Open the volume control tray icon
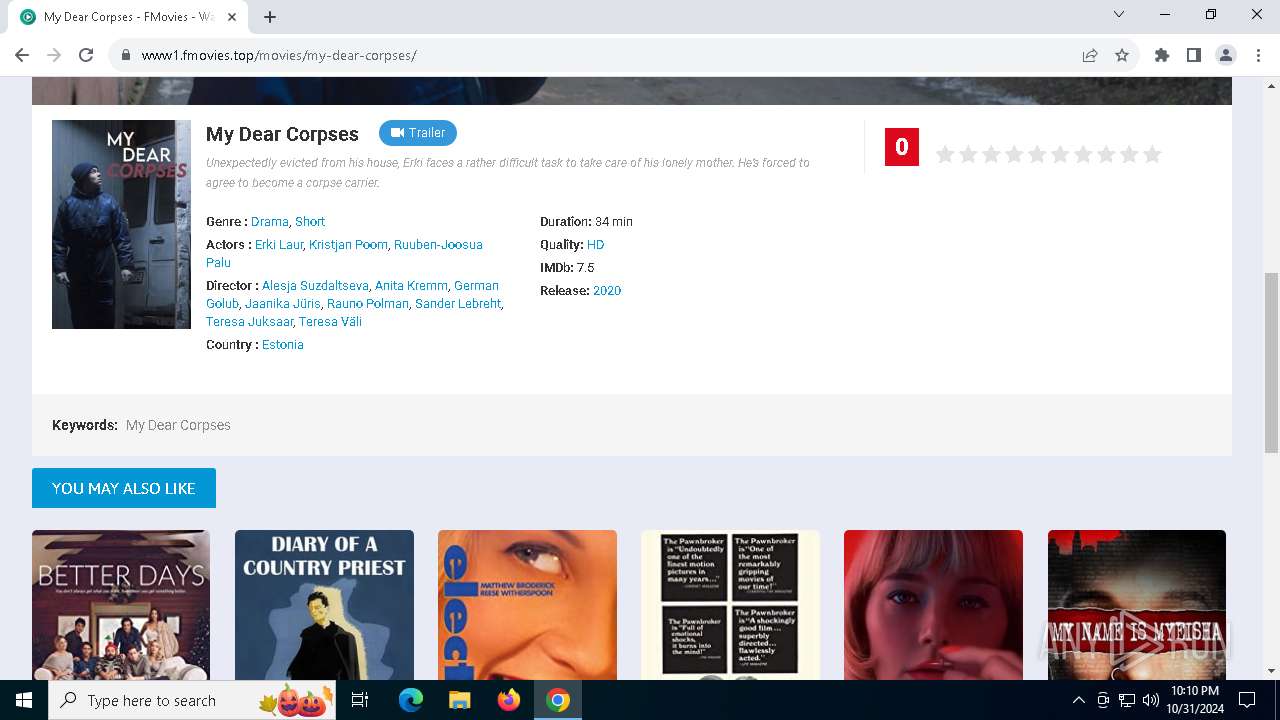Screen dimensions: 1280x720 point(1151,700)
